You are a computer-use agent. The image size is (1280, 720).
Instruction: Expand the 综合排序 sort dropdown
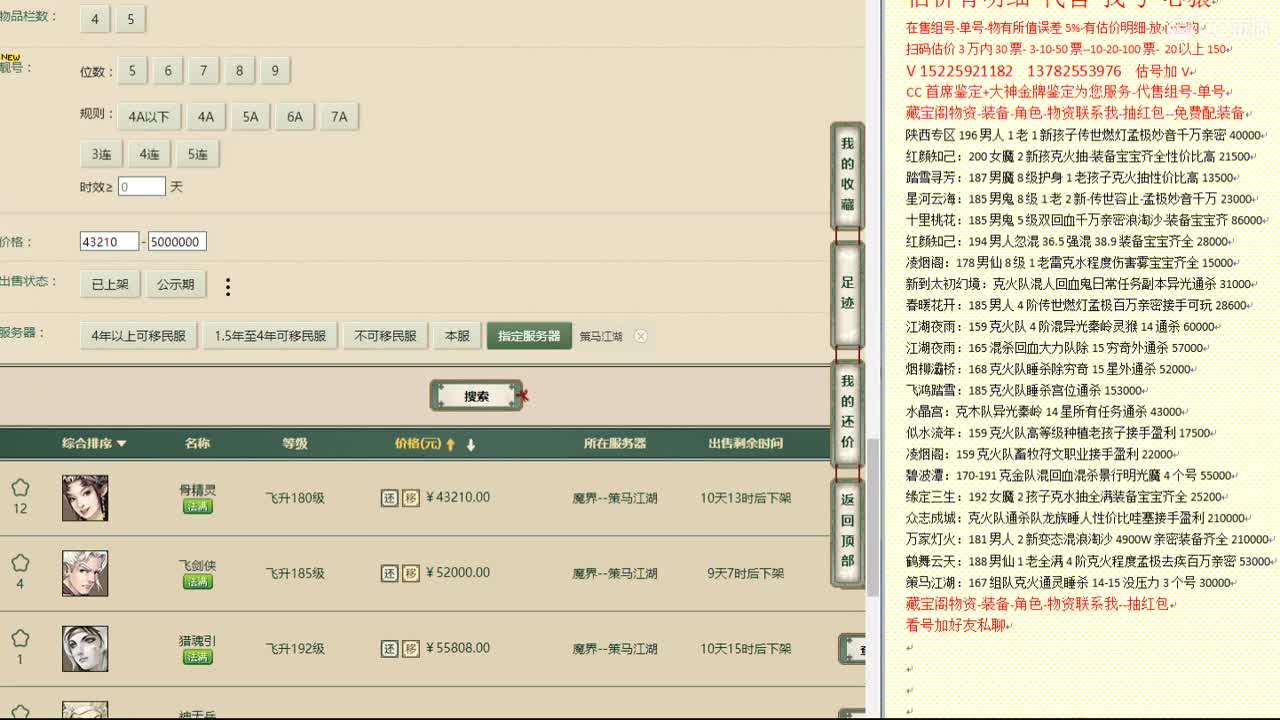94,443
